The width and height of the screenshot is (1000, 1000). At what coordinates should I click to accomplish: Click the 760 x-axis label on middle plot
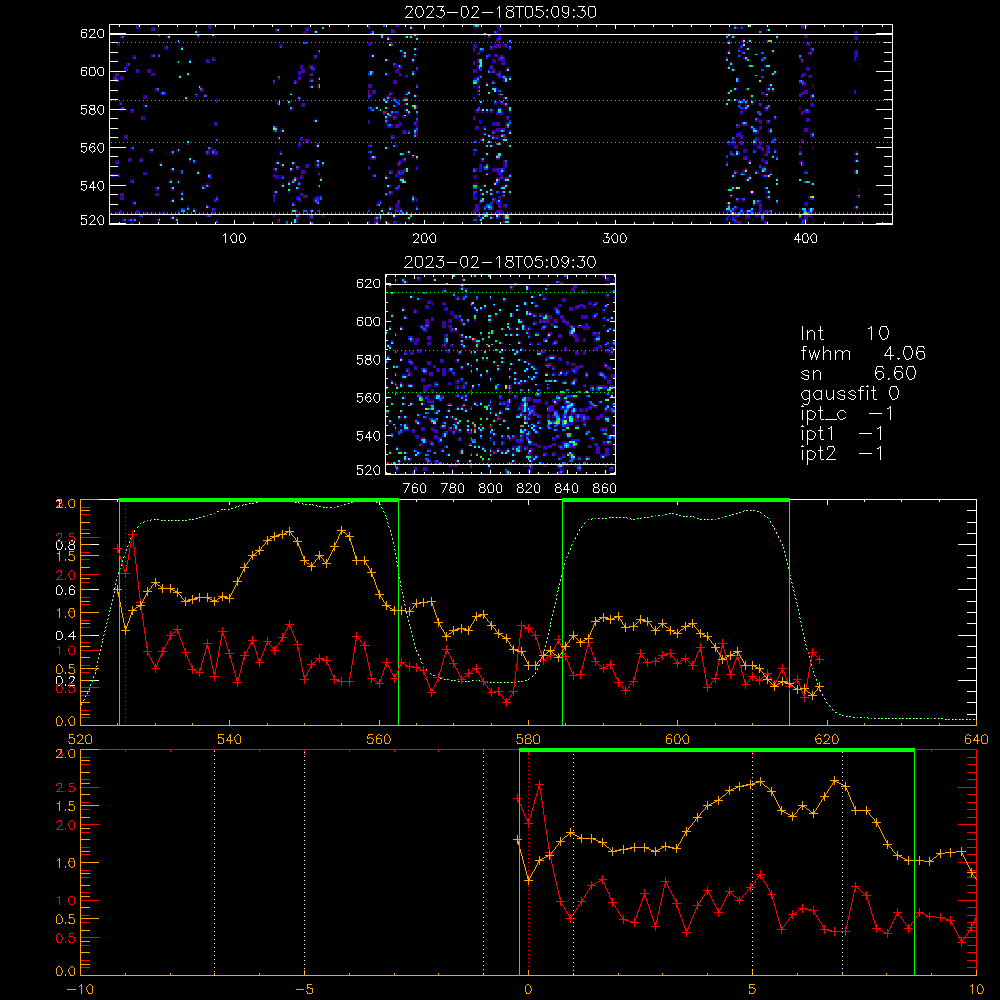click(x=415, y=489)
